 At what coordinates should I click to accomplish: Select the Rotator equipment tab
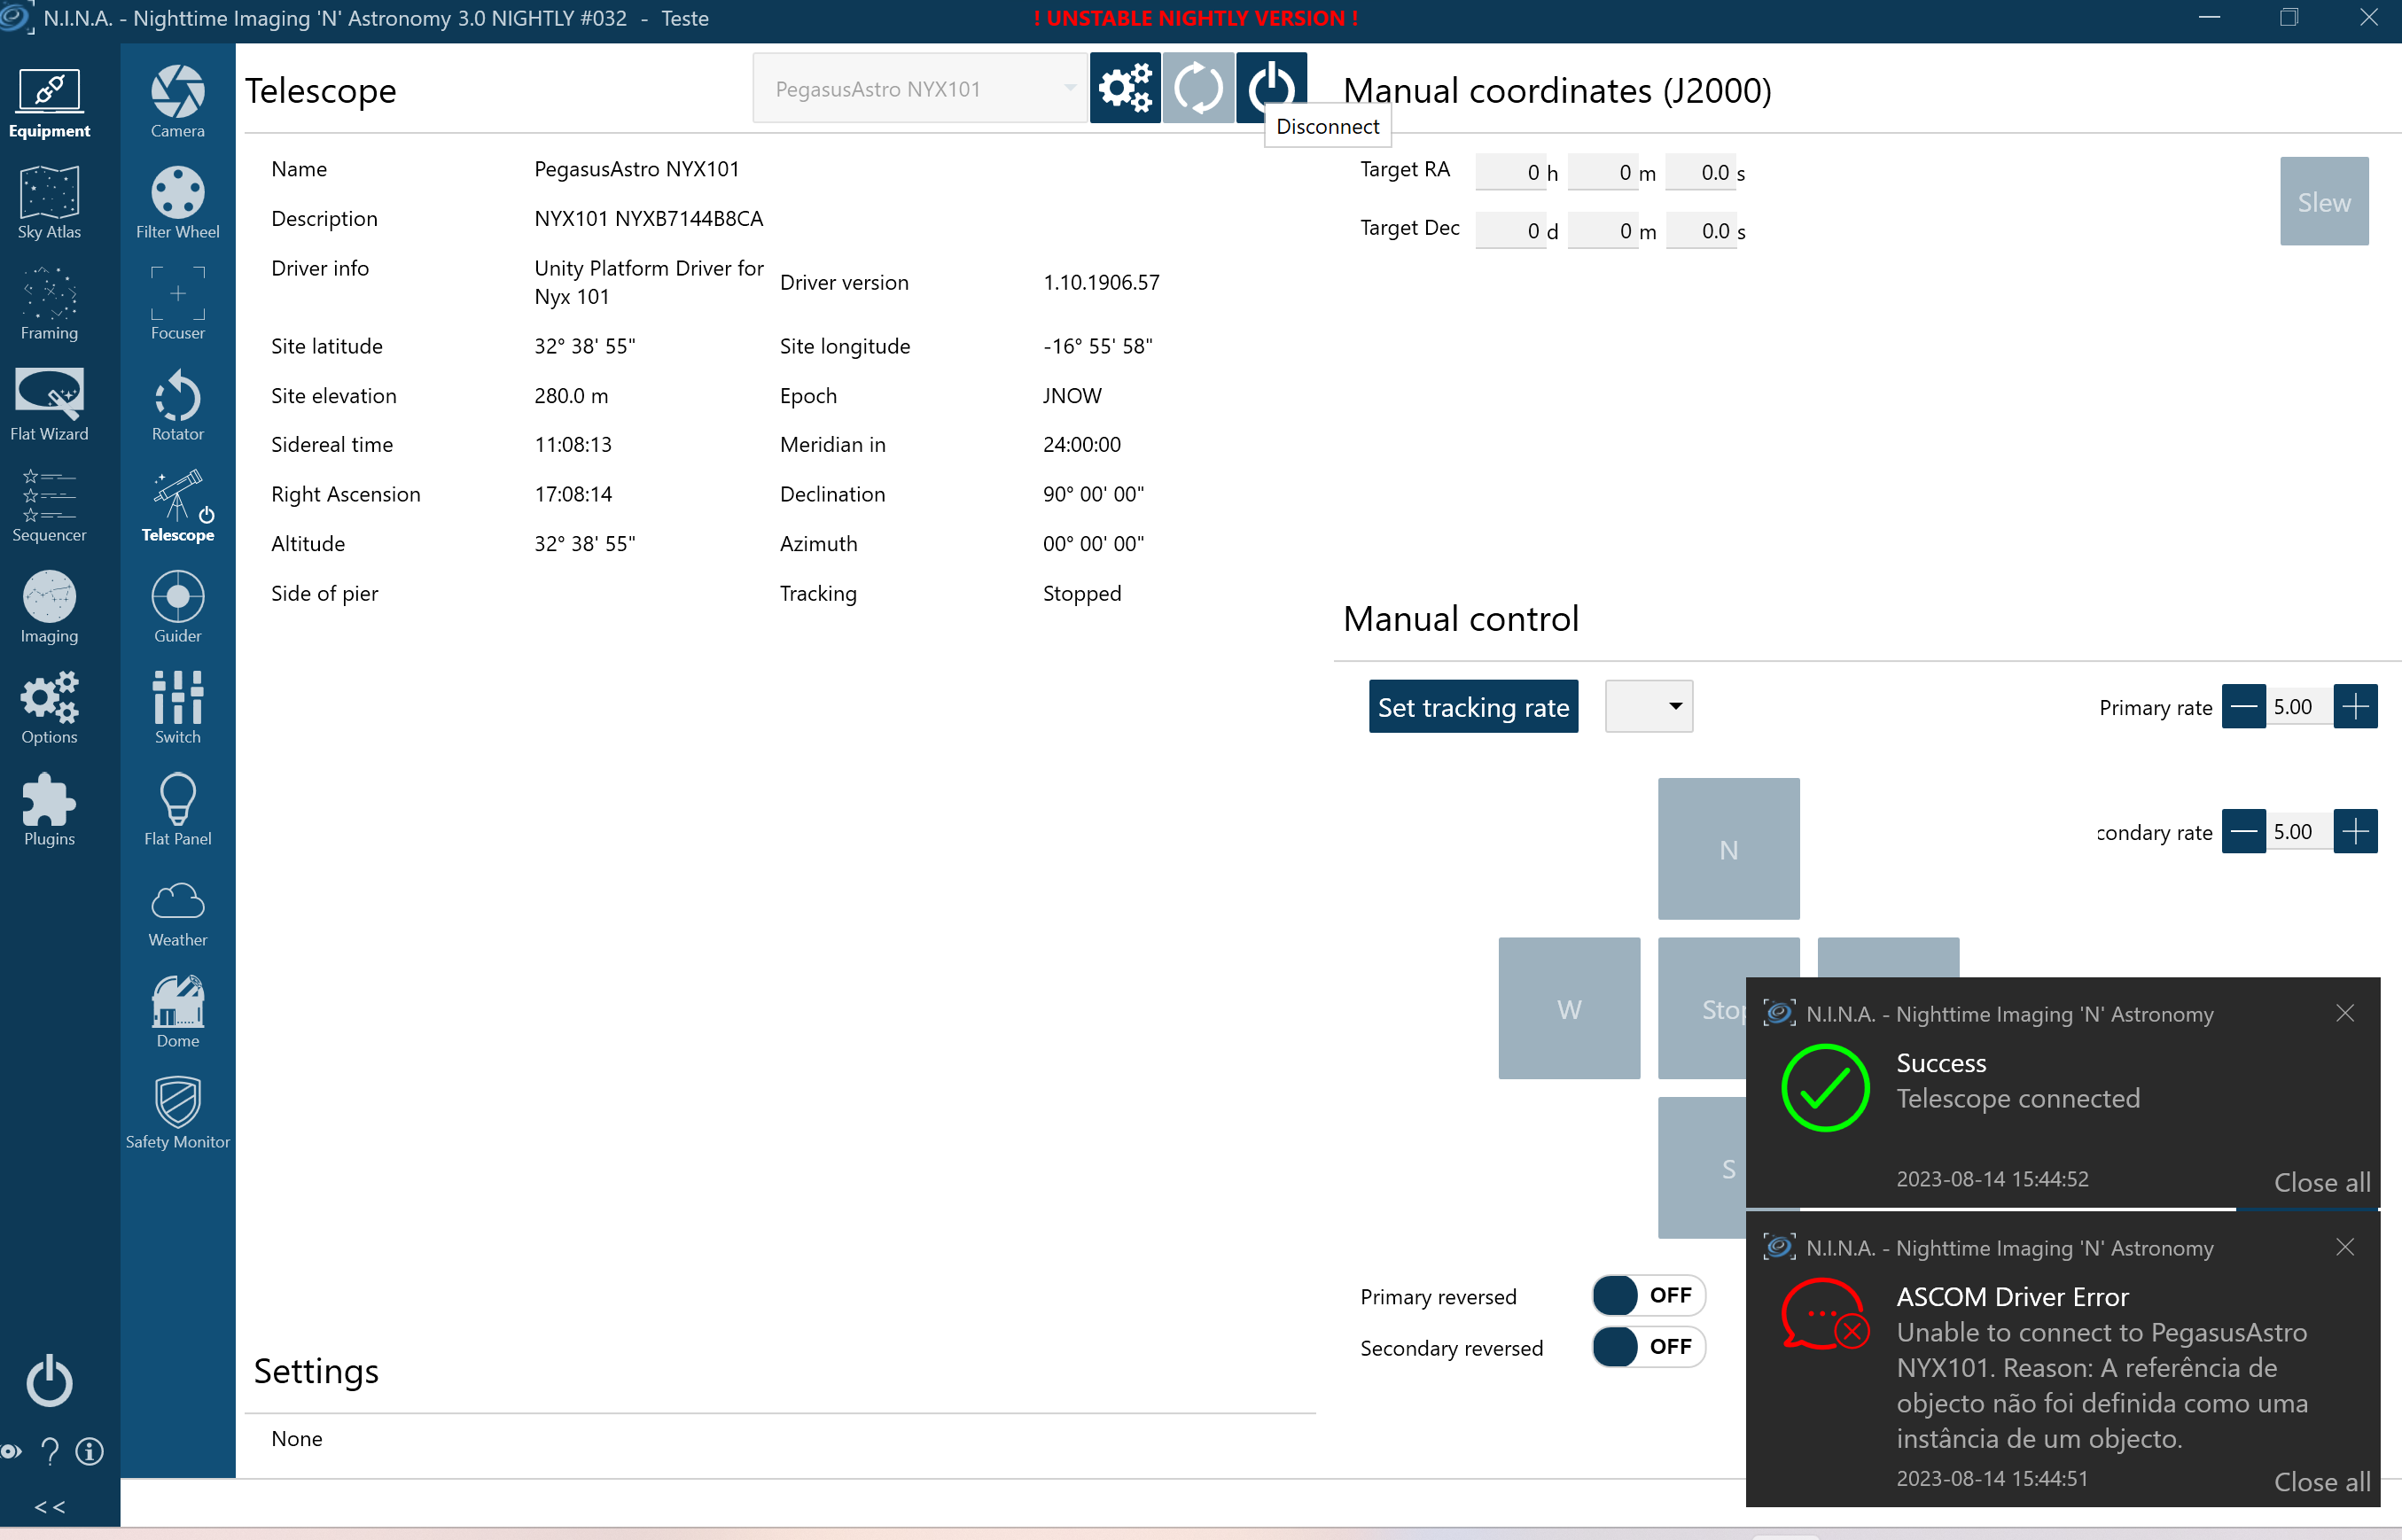click(x=178, y=406)
